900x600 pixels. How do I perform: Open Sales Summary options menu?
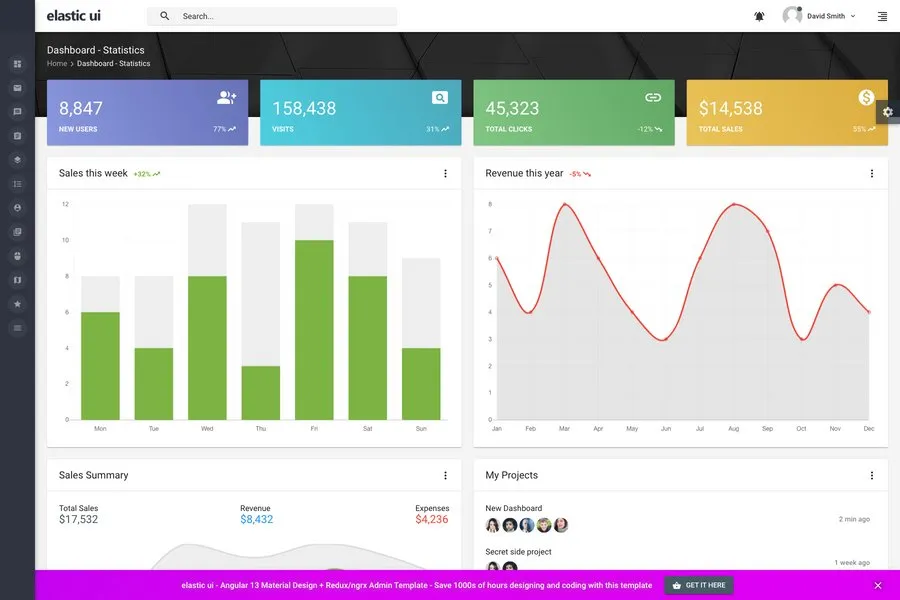click(445, 476)
